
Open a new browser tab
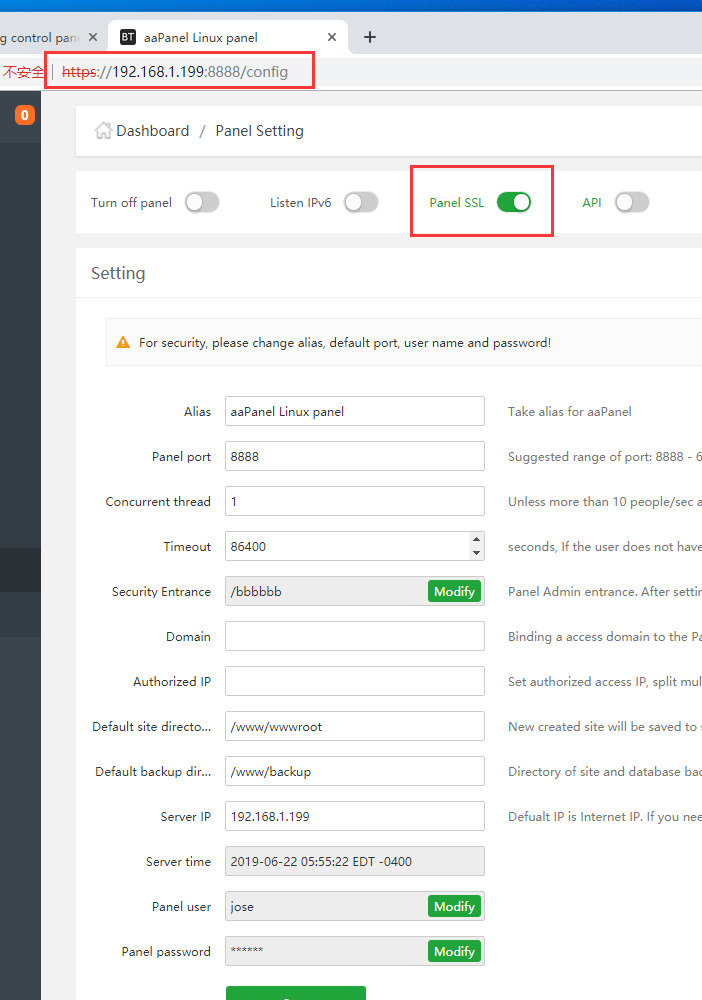pos(370,37)
